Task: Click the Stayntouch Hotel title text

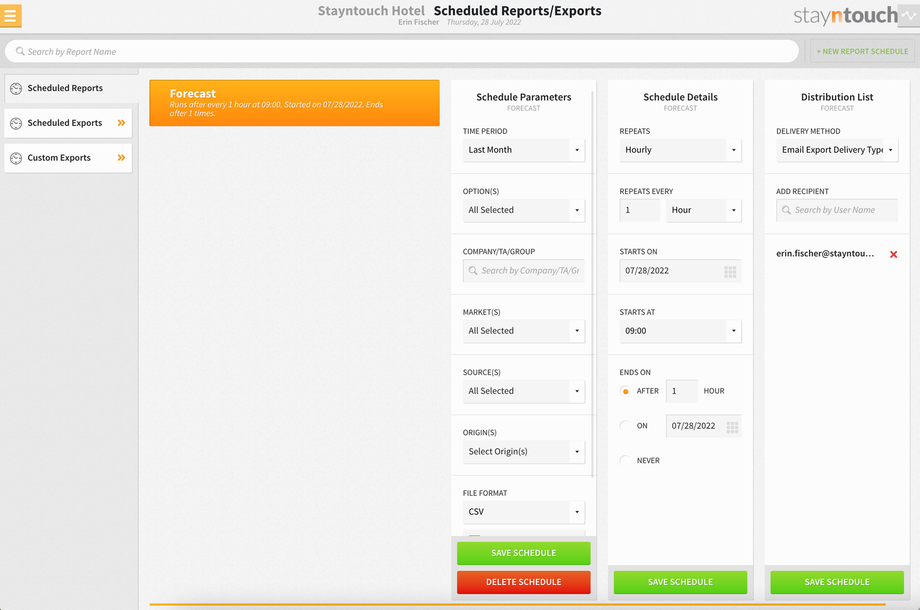Action: (371, 11)
